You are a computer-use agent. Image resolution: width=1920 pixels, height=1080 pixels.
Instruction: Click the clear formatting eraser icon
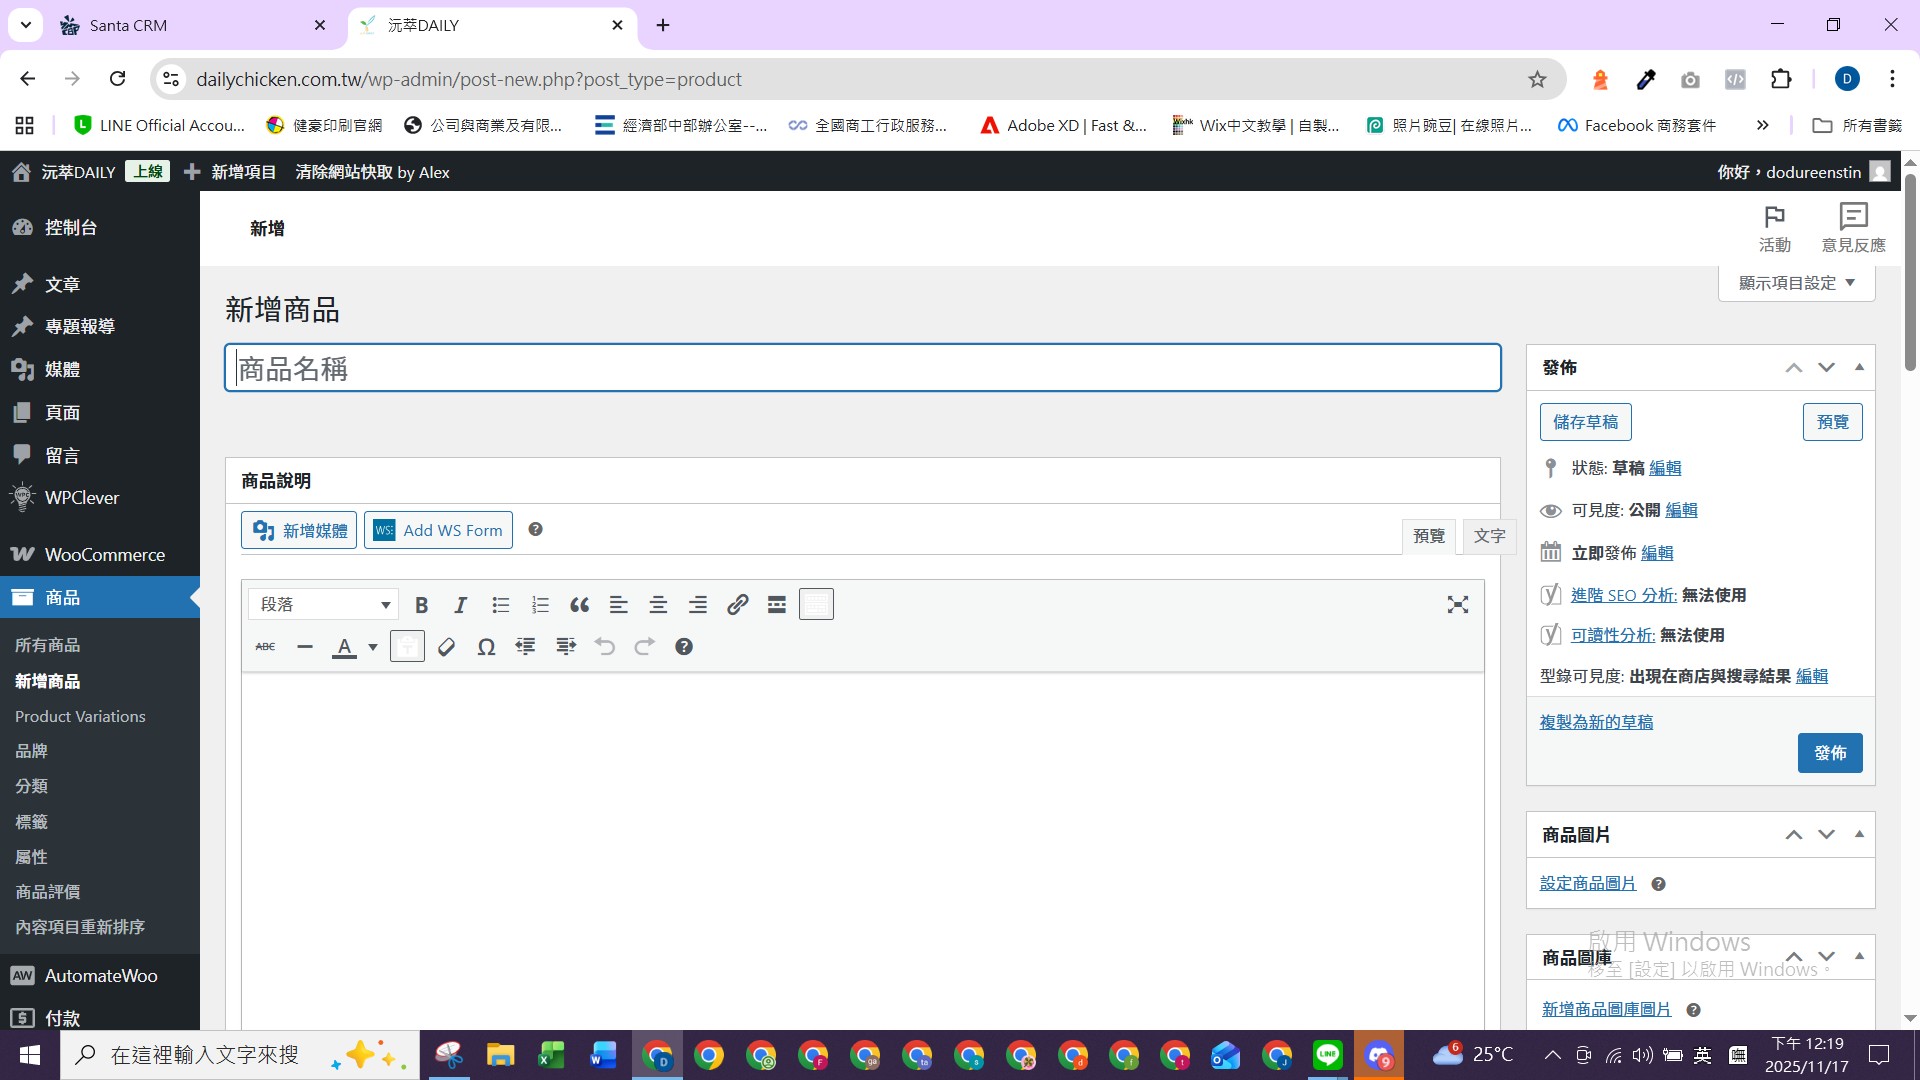pyautogui.click(x=447, y=647)
